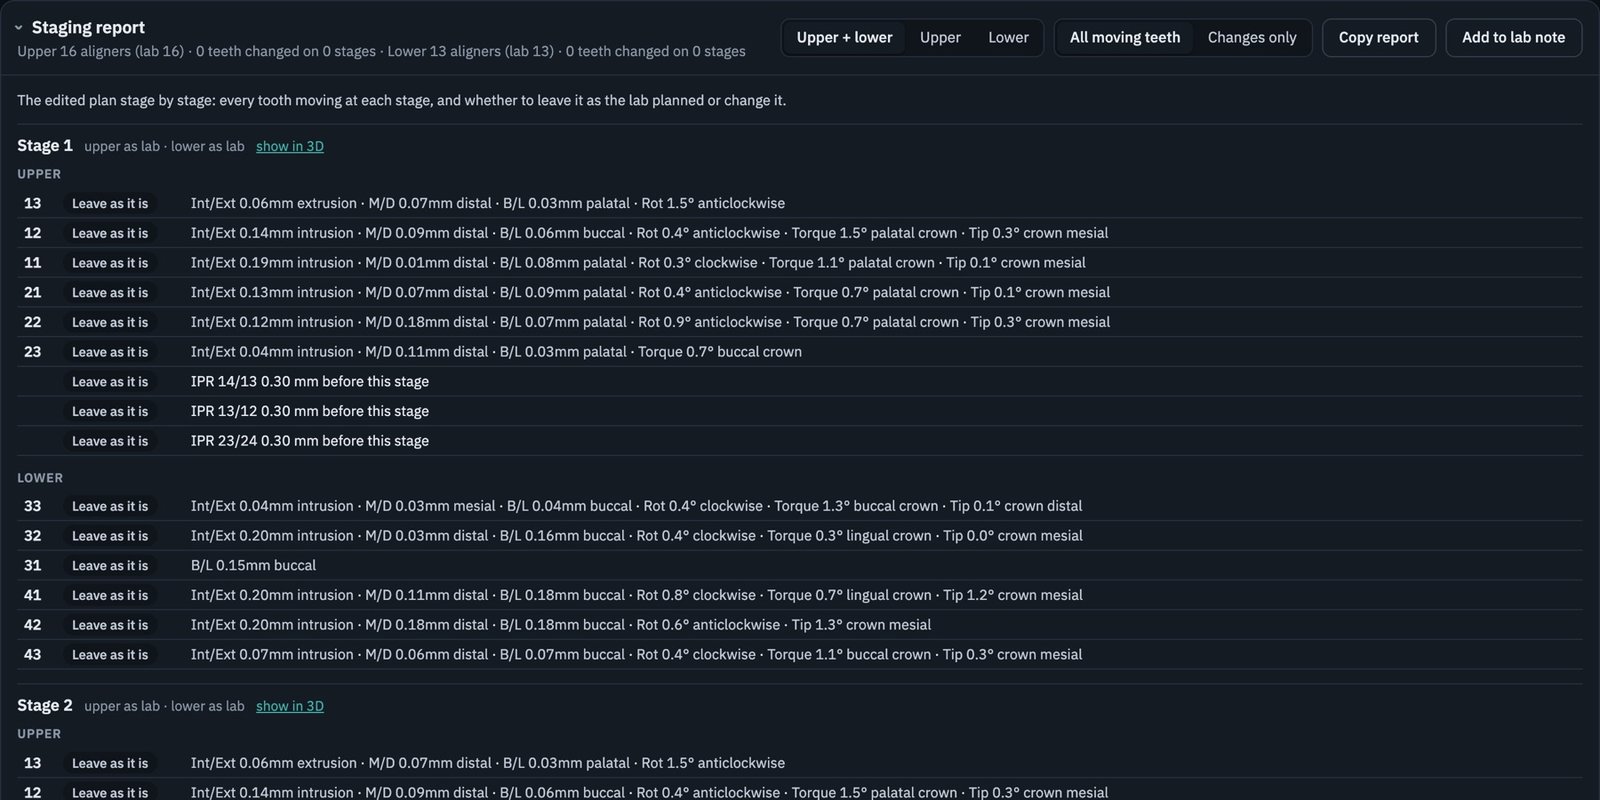The image size is (1600, 800).
Task: Show Changes only in the report
Action: click(1252, 38)
